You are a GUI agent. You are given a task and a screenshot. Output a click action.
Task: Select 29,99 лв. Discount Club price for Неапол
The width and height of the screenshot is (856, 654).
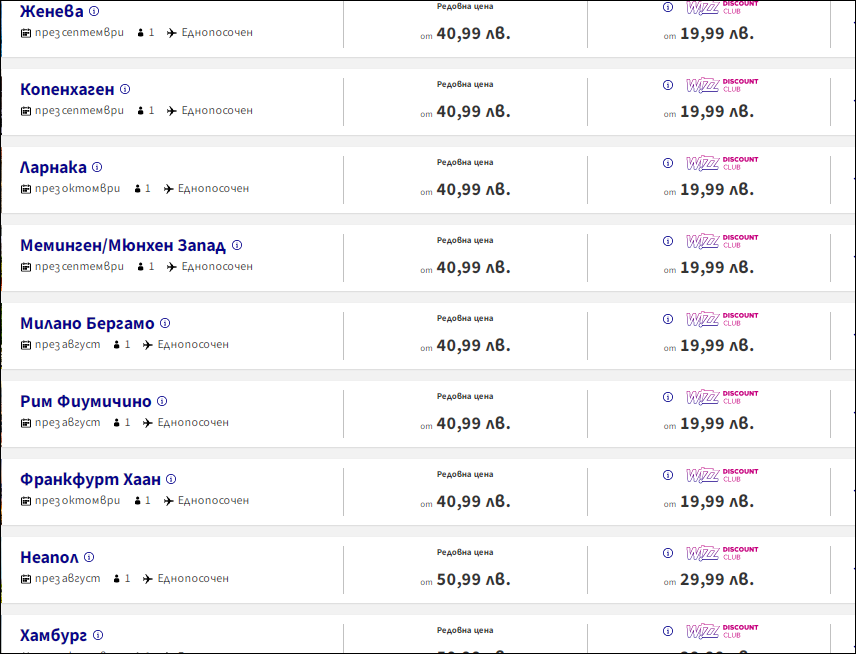point(716,579)
